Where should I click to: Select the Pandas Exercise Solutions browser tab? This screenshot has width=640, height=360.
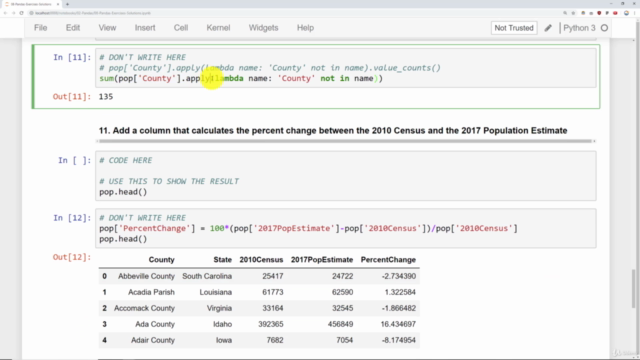coord(31,4)
